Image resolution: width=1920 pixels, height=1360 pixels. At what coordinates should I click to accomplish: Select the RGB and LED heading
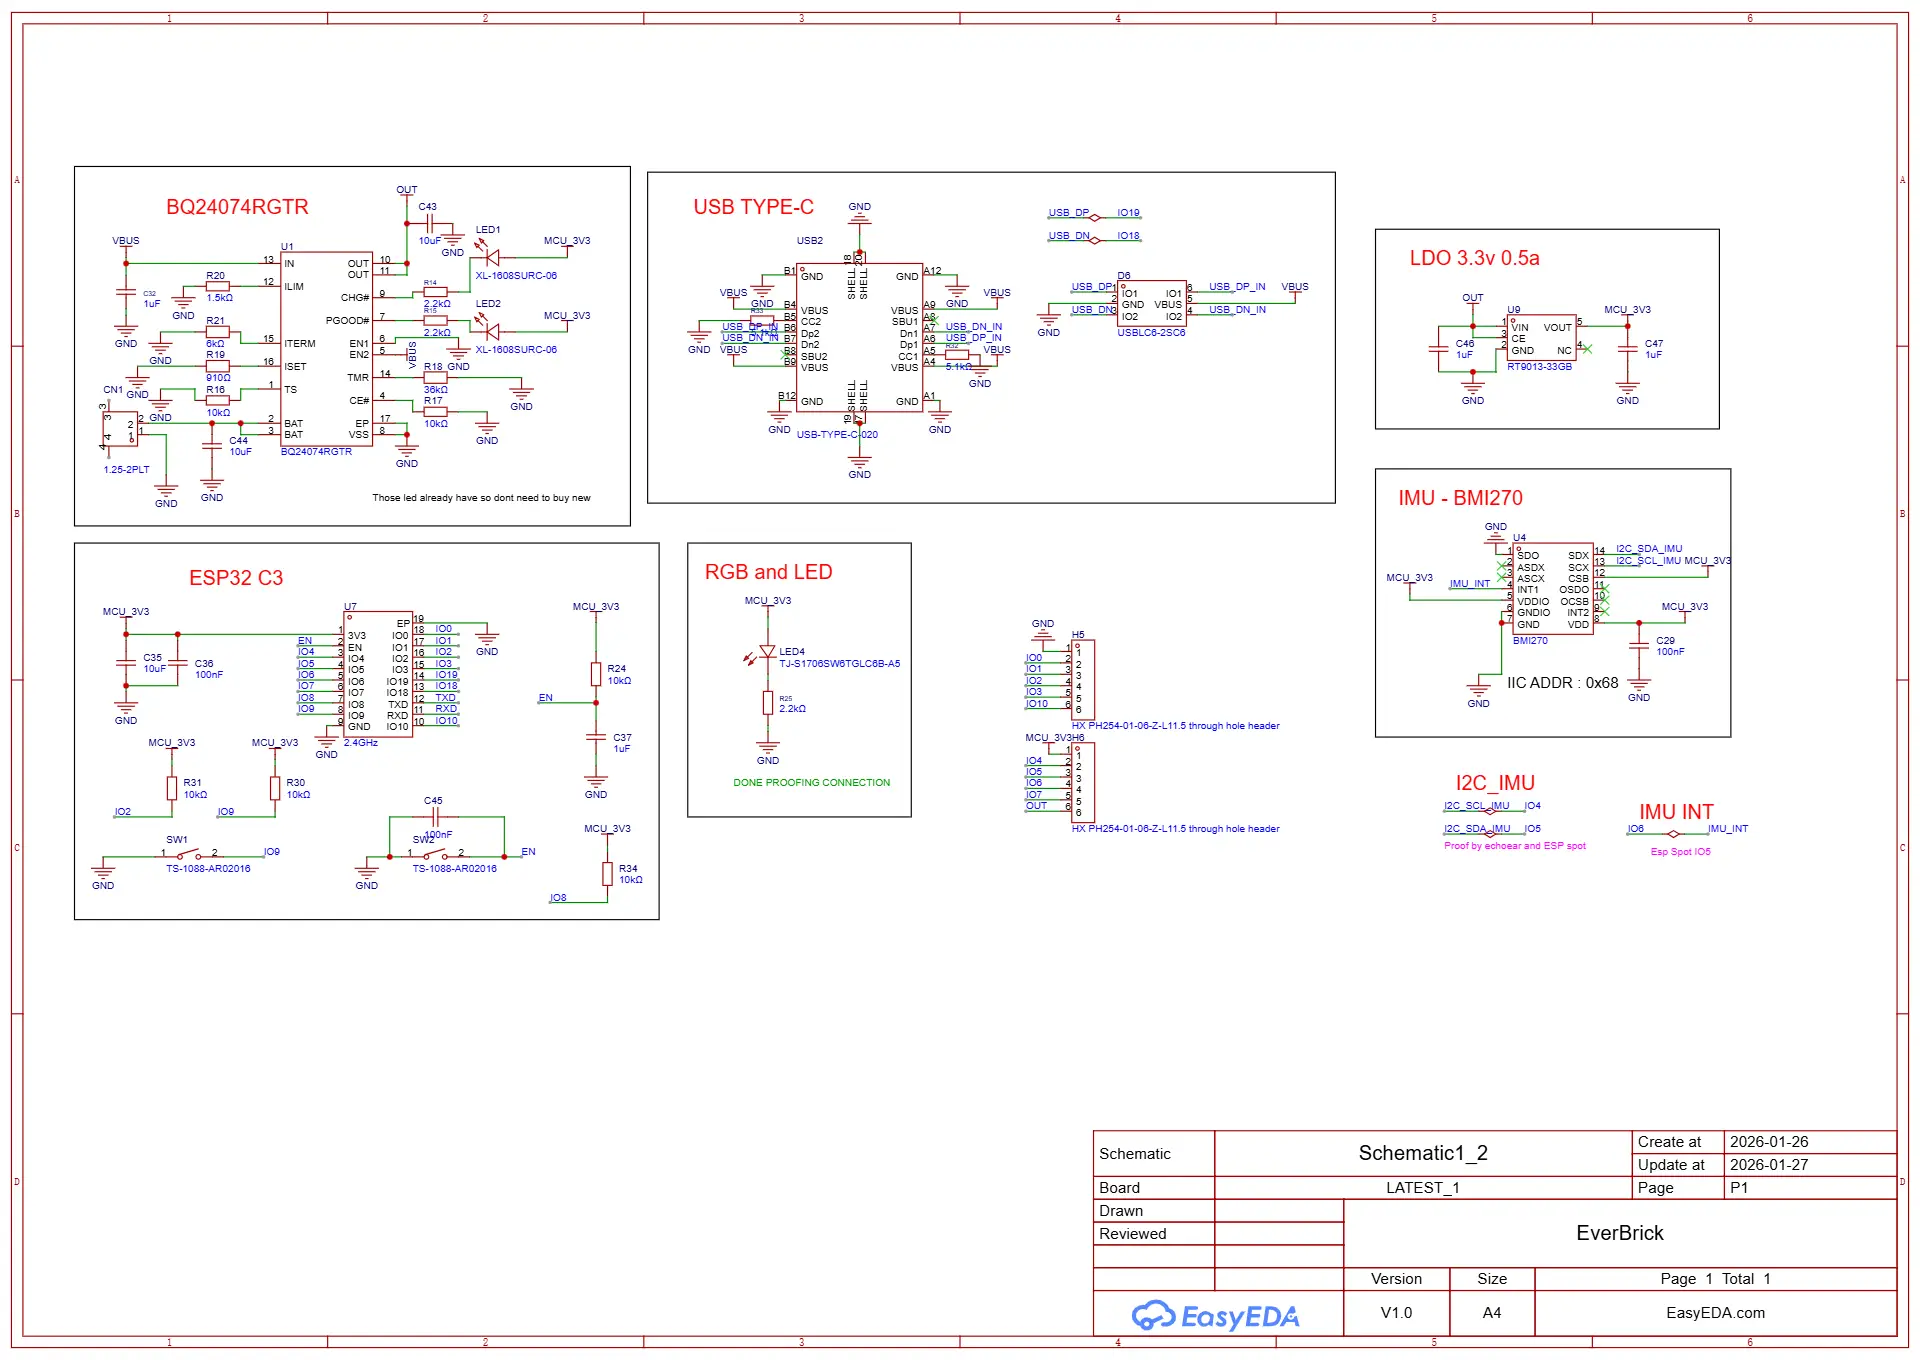click(768, 572)
